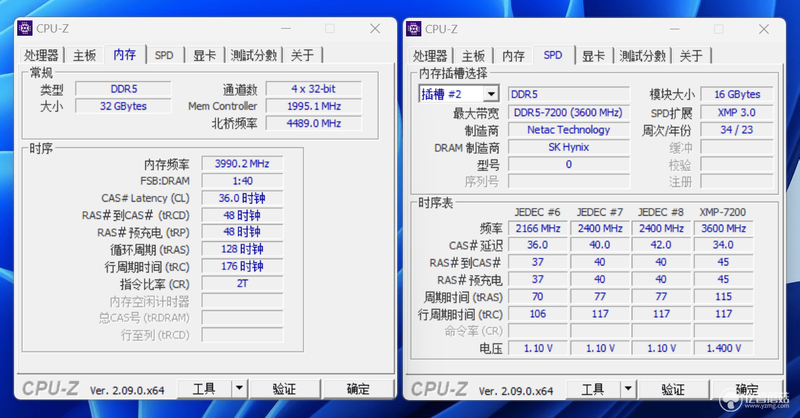This screenshot has width=800, height=418.
Task: Click CPU-Z app icon in right window title bar
Action: 414,29
